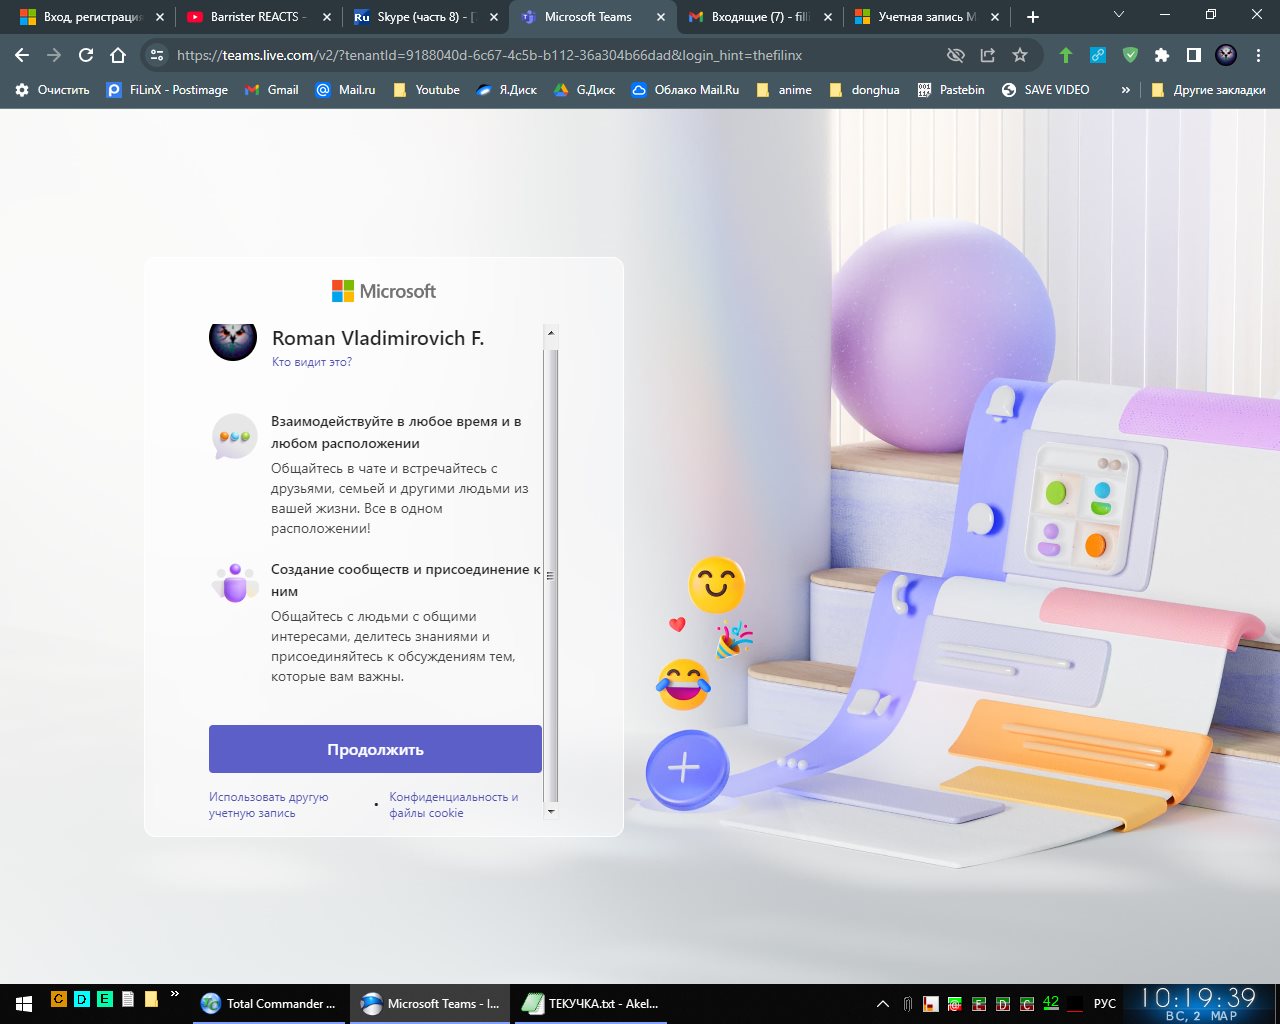The height and width of the screenshot is (1024, 1280).
Task: Click the Roman Vladimirovich F. profile avatar
Action: coord(233,339)
